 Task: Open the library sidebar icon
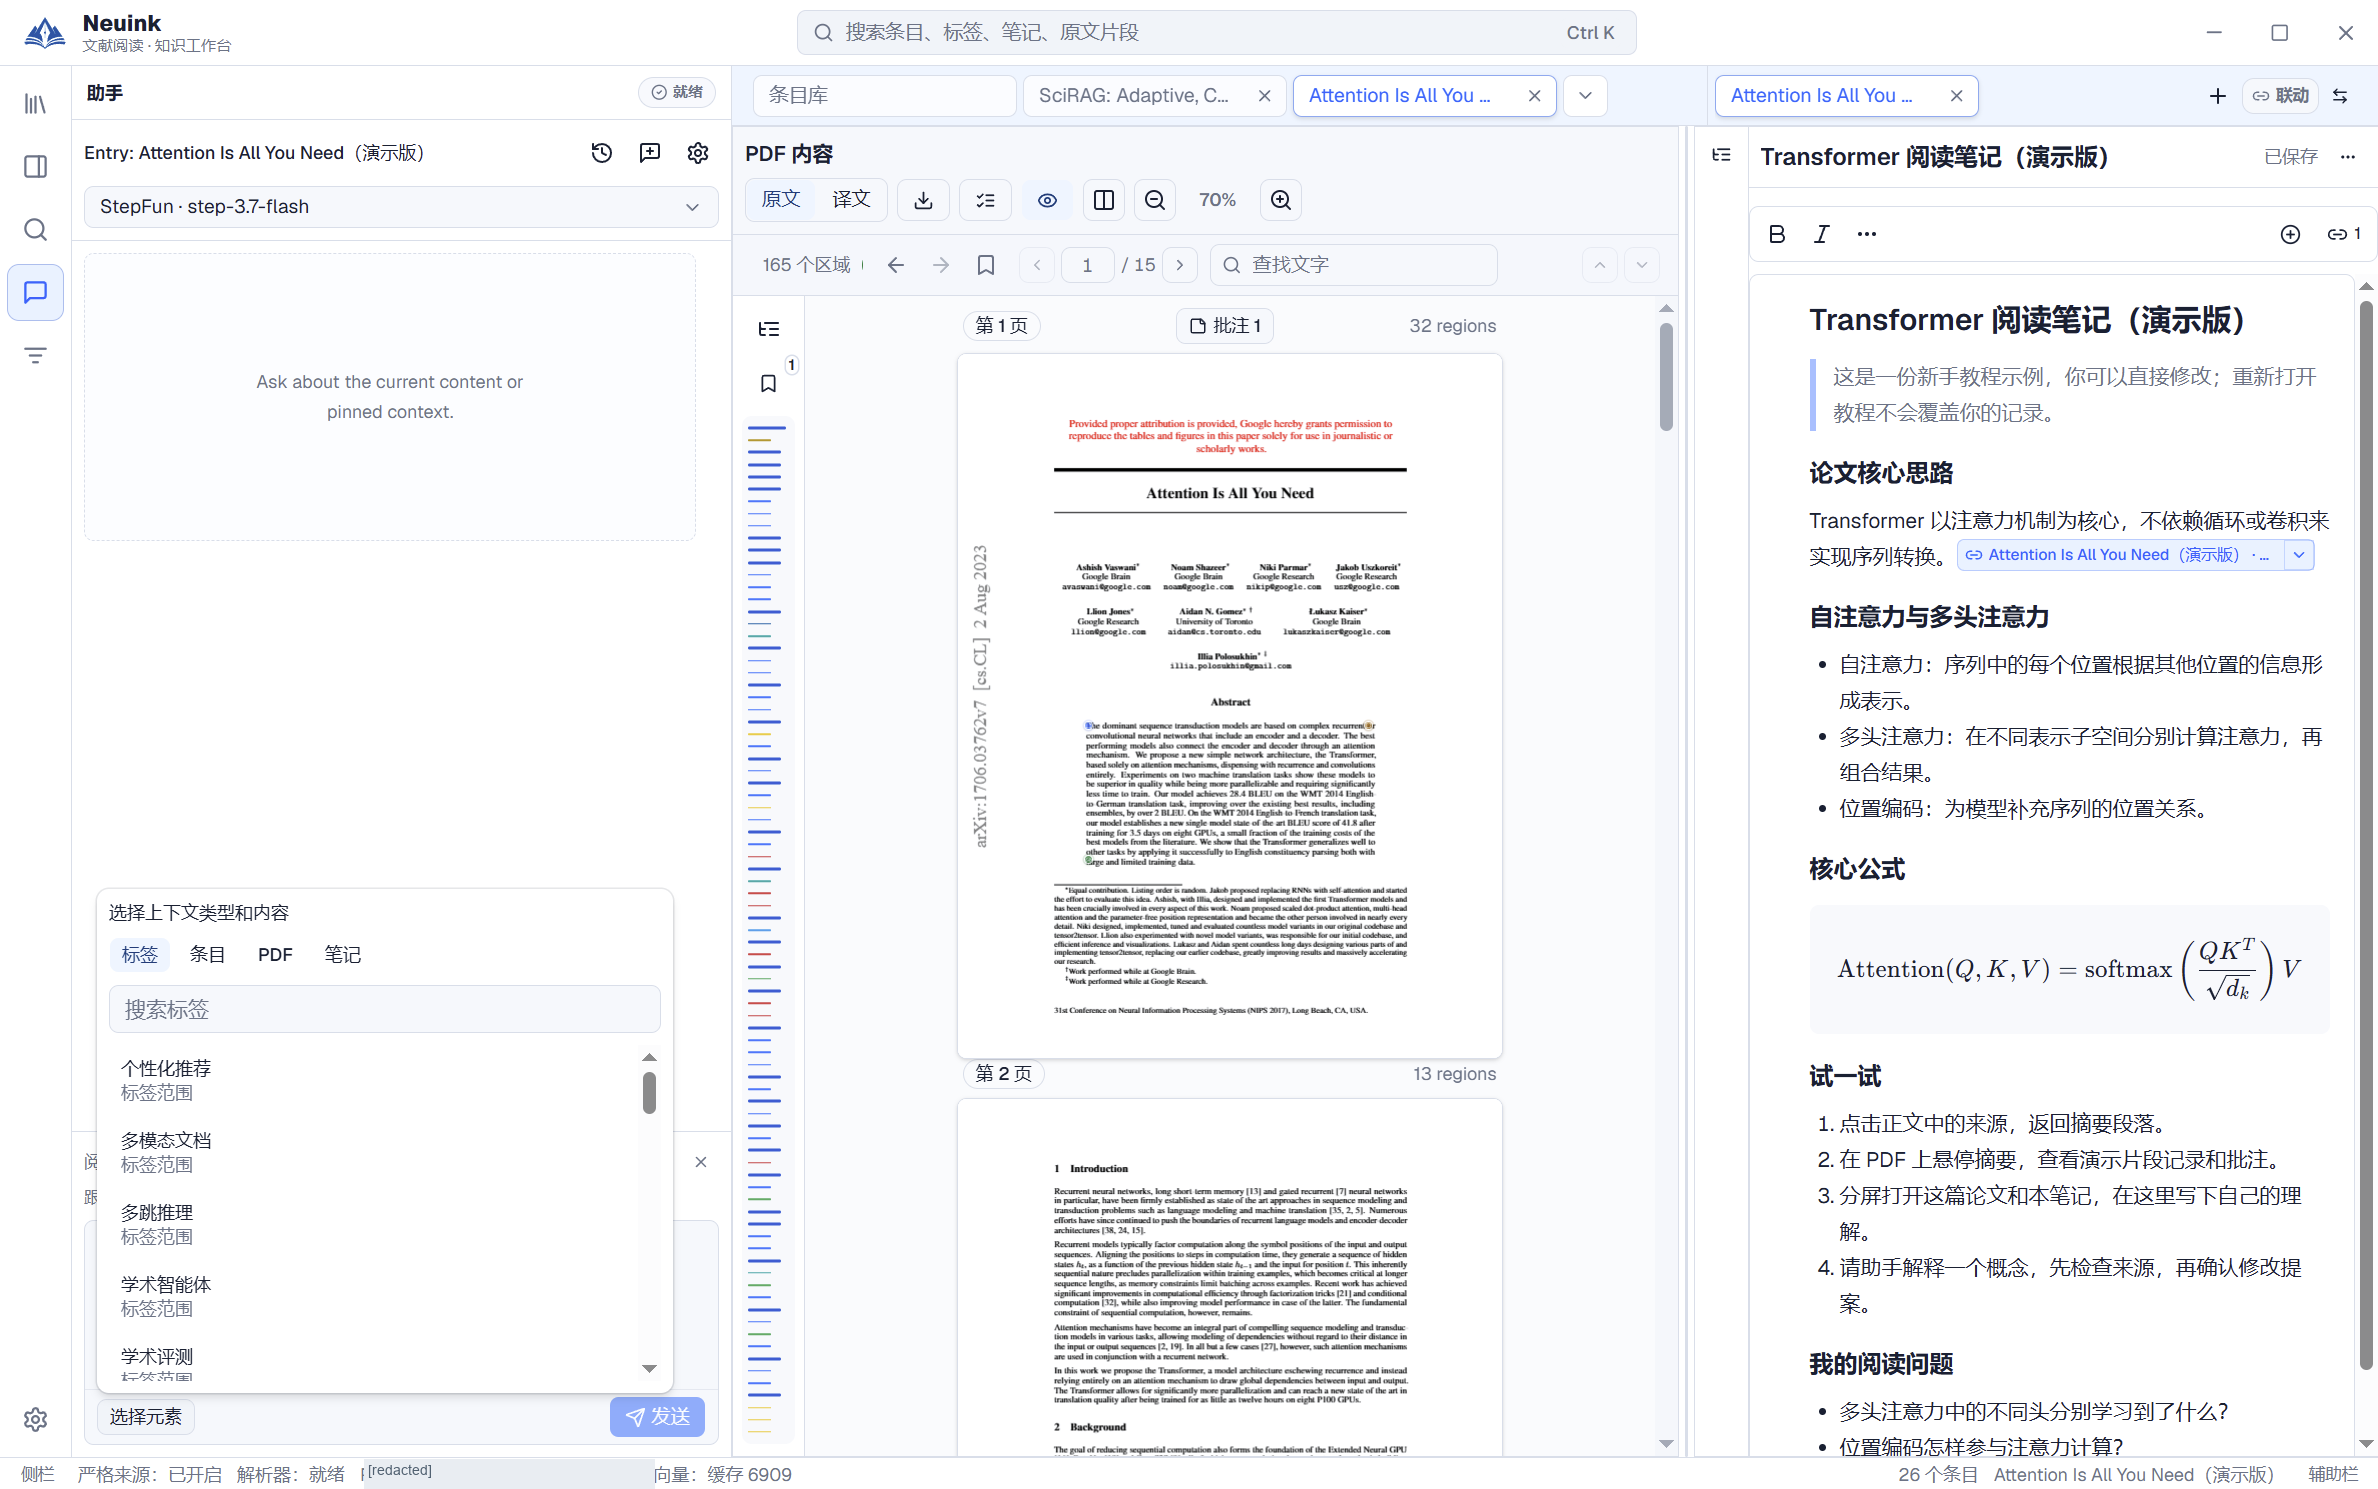[x=35, y=104]
